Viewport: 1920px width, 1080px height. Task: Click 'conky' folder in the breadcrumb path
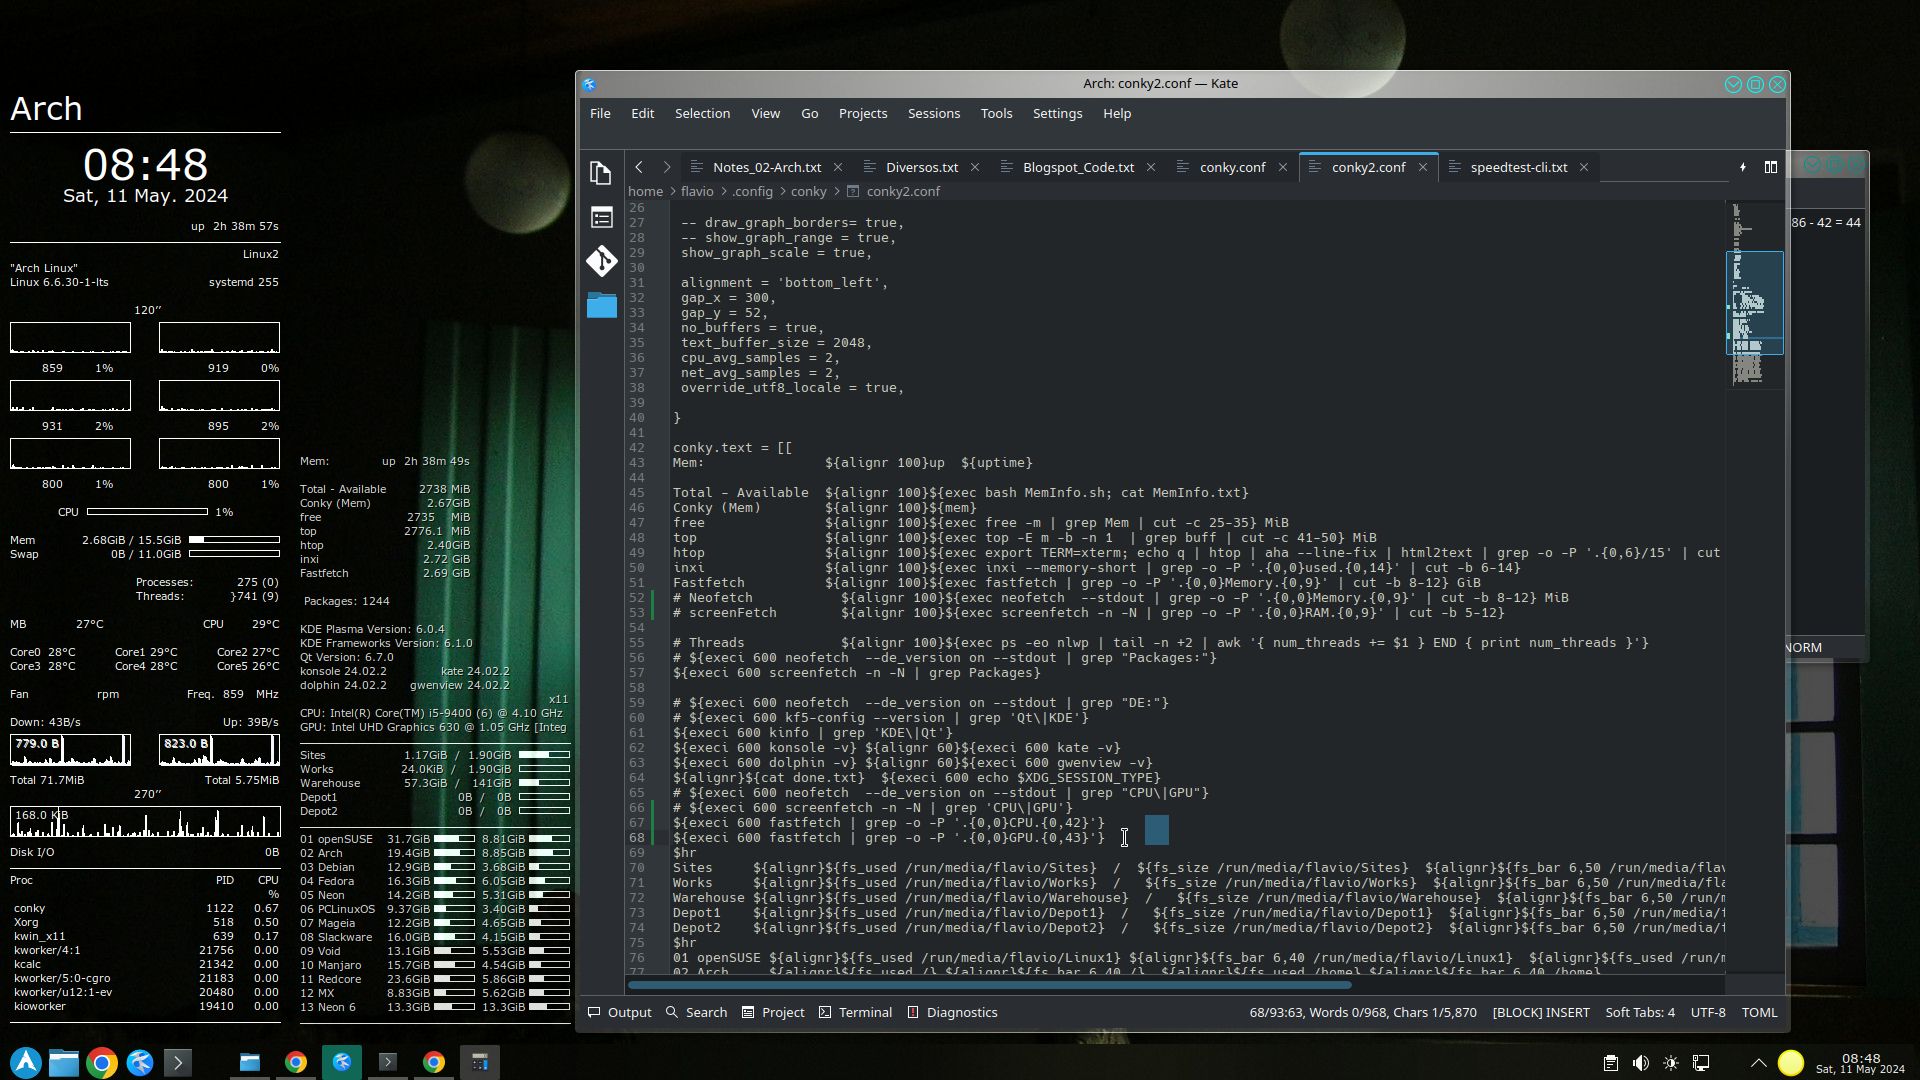(808, 191)
